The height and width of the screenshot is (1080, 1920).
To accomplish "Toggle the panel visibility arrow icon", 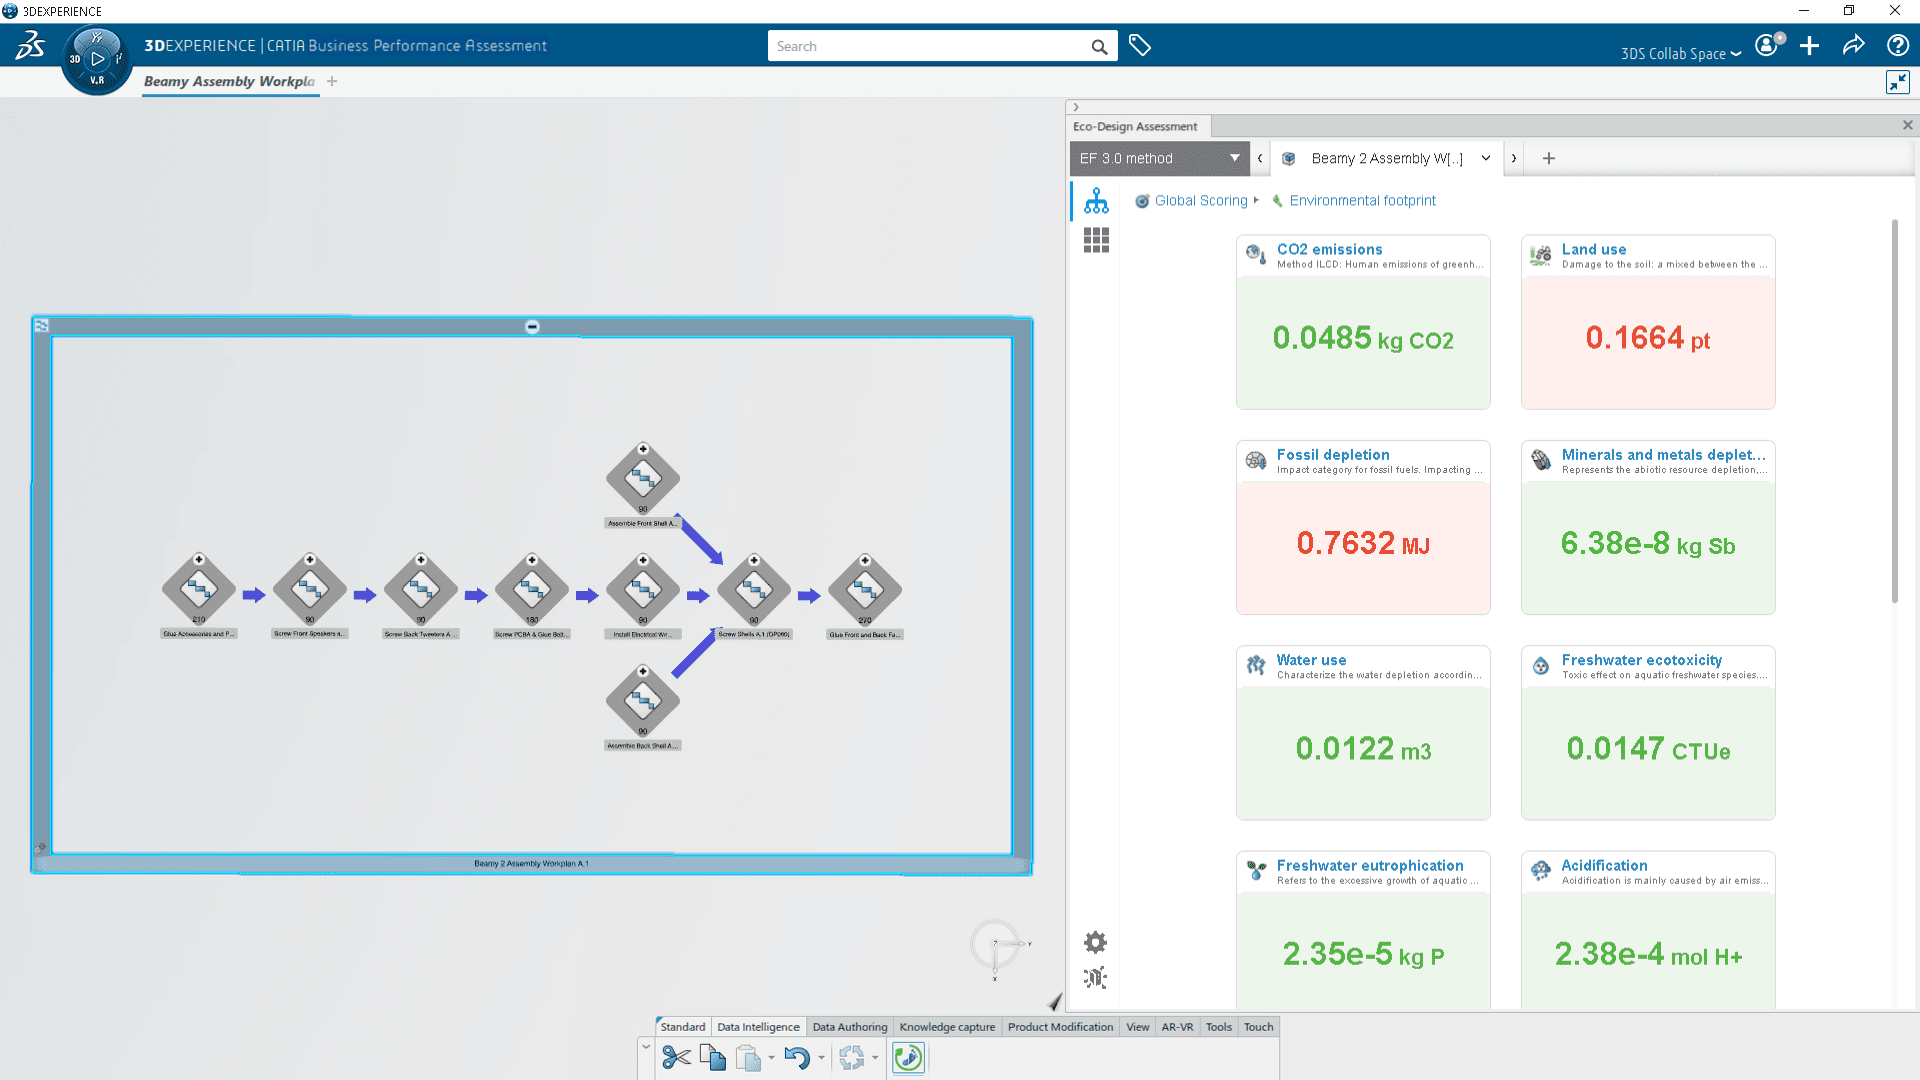I will (1077, 107).
